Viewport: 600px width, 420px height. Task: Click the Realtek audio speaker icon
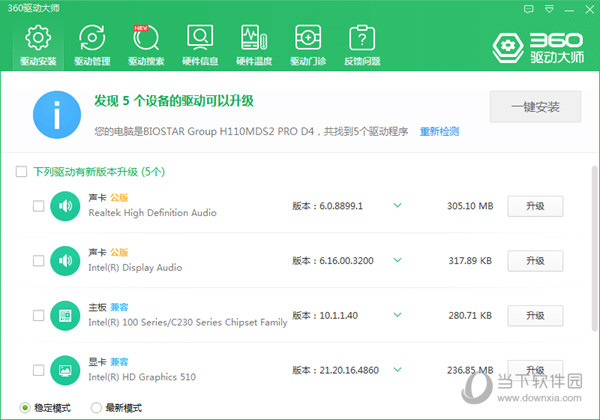[65, 207]
